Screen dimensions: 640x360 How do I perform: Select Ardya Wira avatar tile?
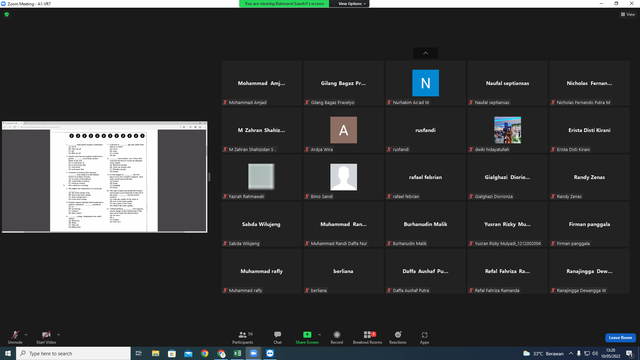point(343,130)
